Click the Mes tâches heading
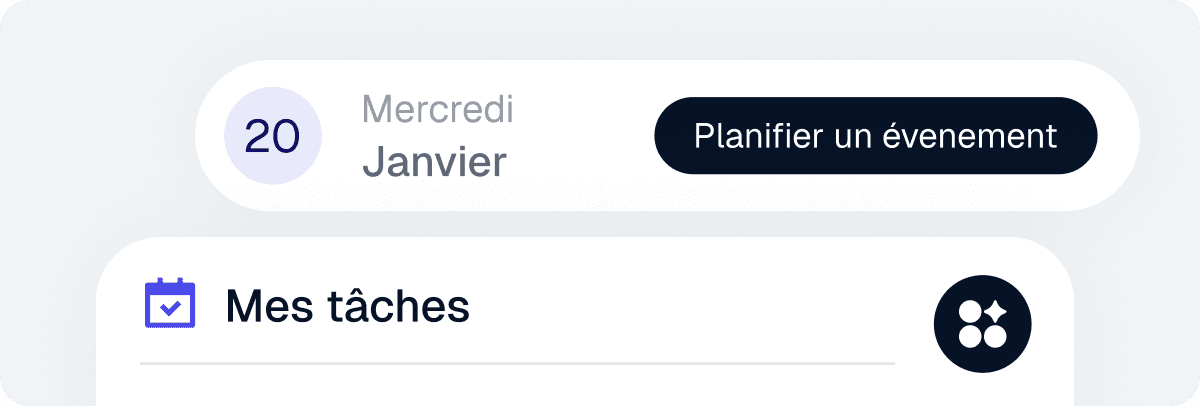Image resolution: width=1200 pixels, height=406 pixels. [x=347, y=307]
